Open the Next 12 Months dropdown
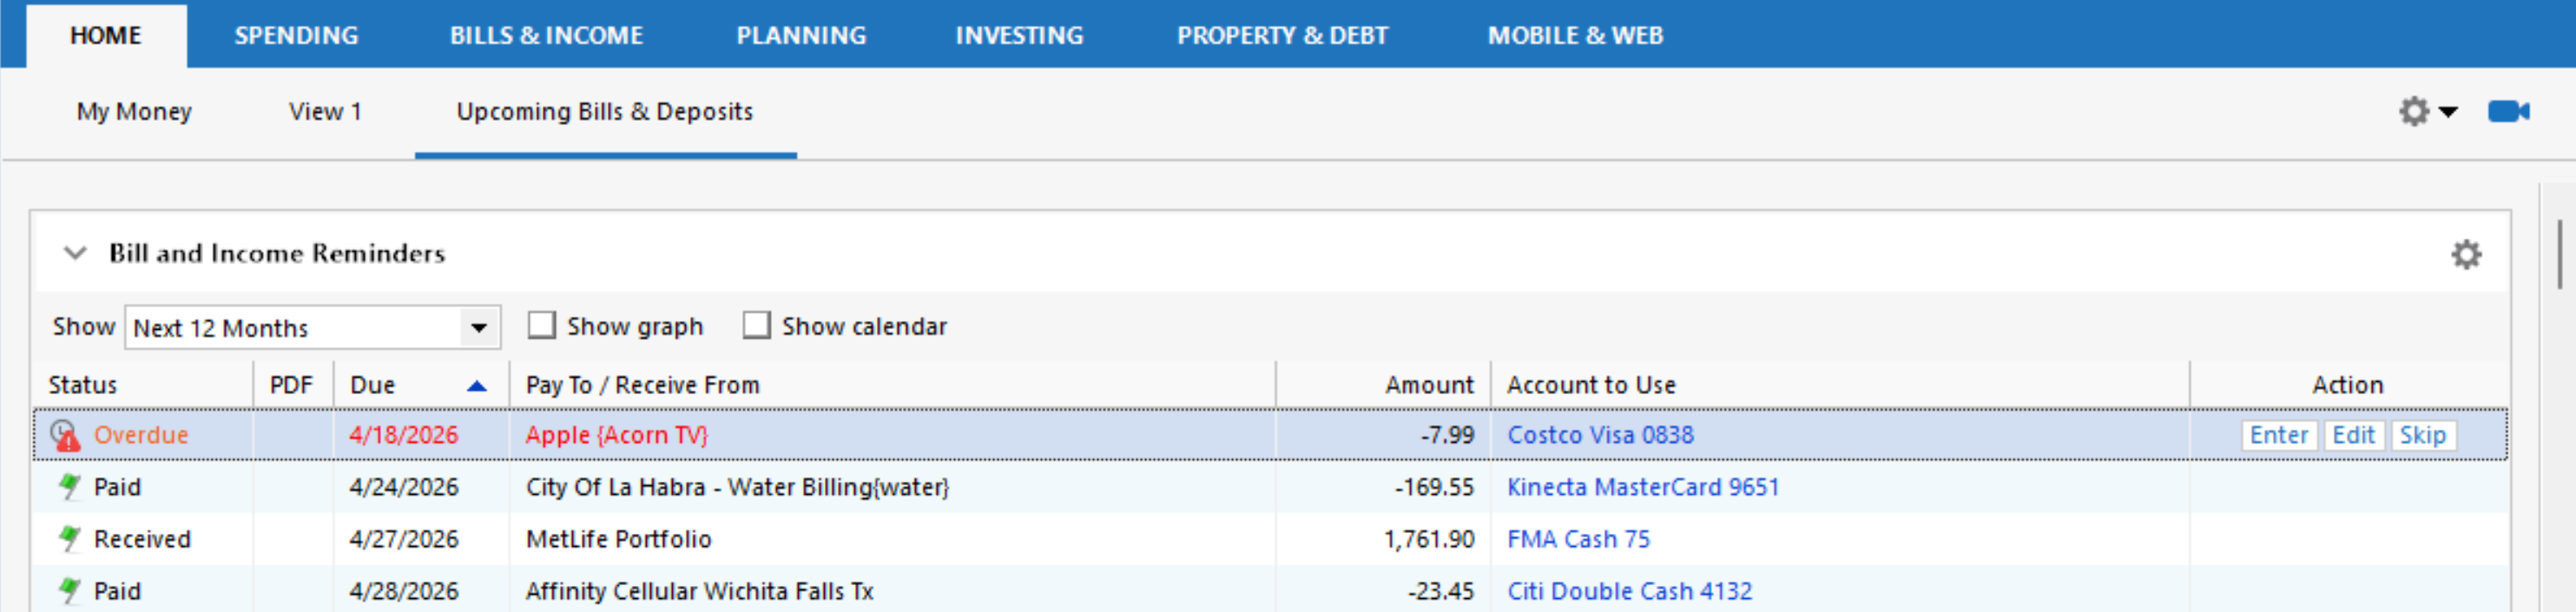 pos(312,327)
